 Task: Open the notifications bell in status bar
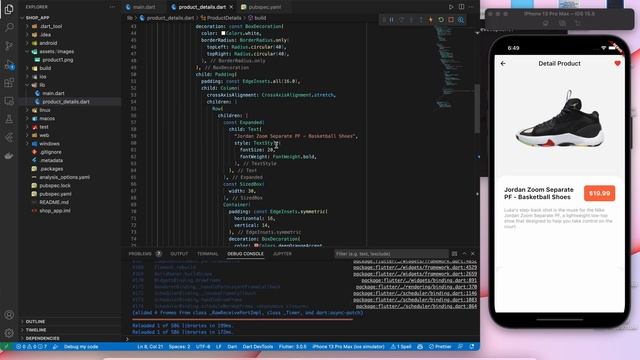pos(472,347)
